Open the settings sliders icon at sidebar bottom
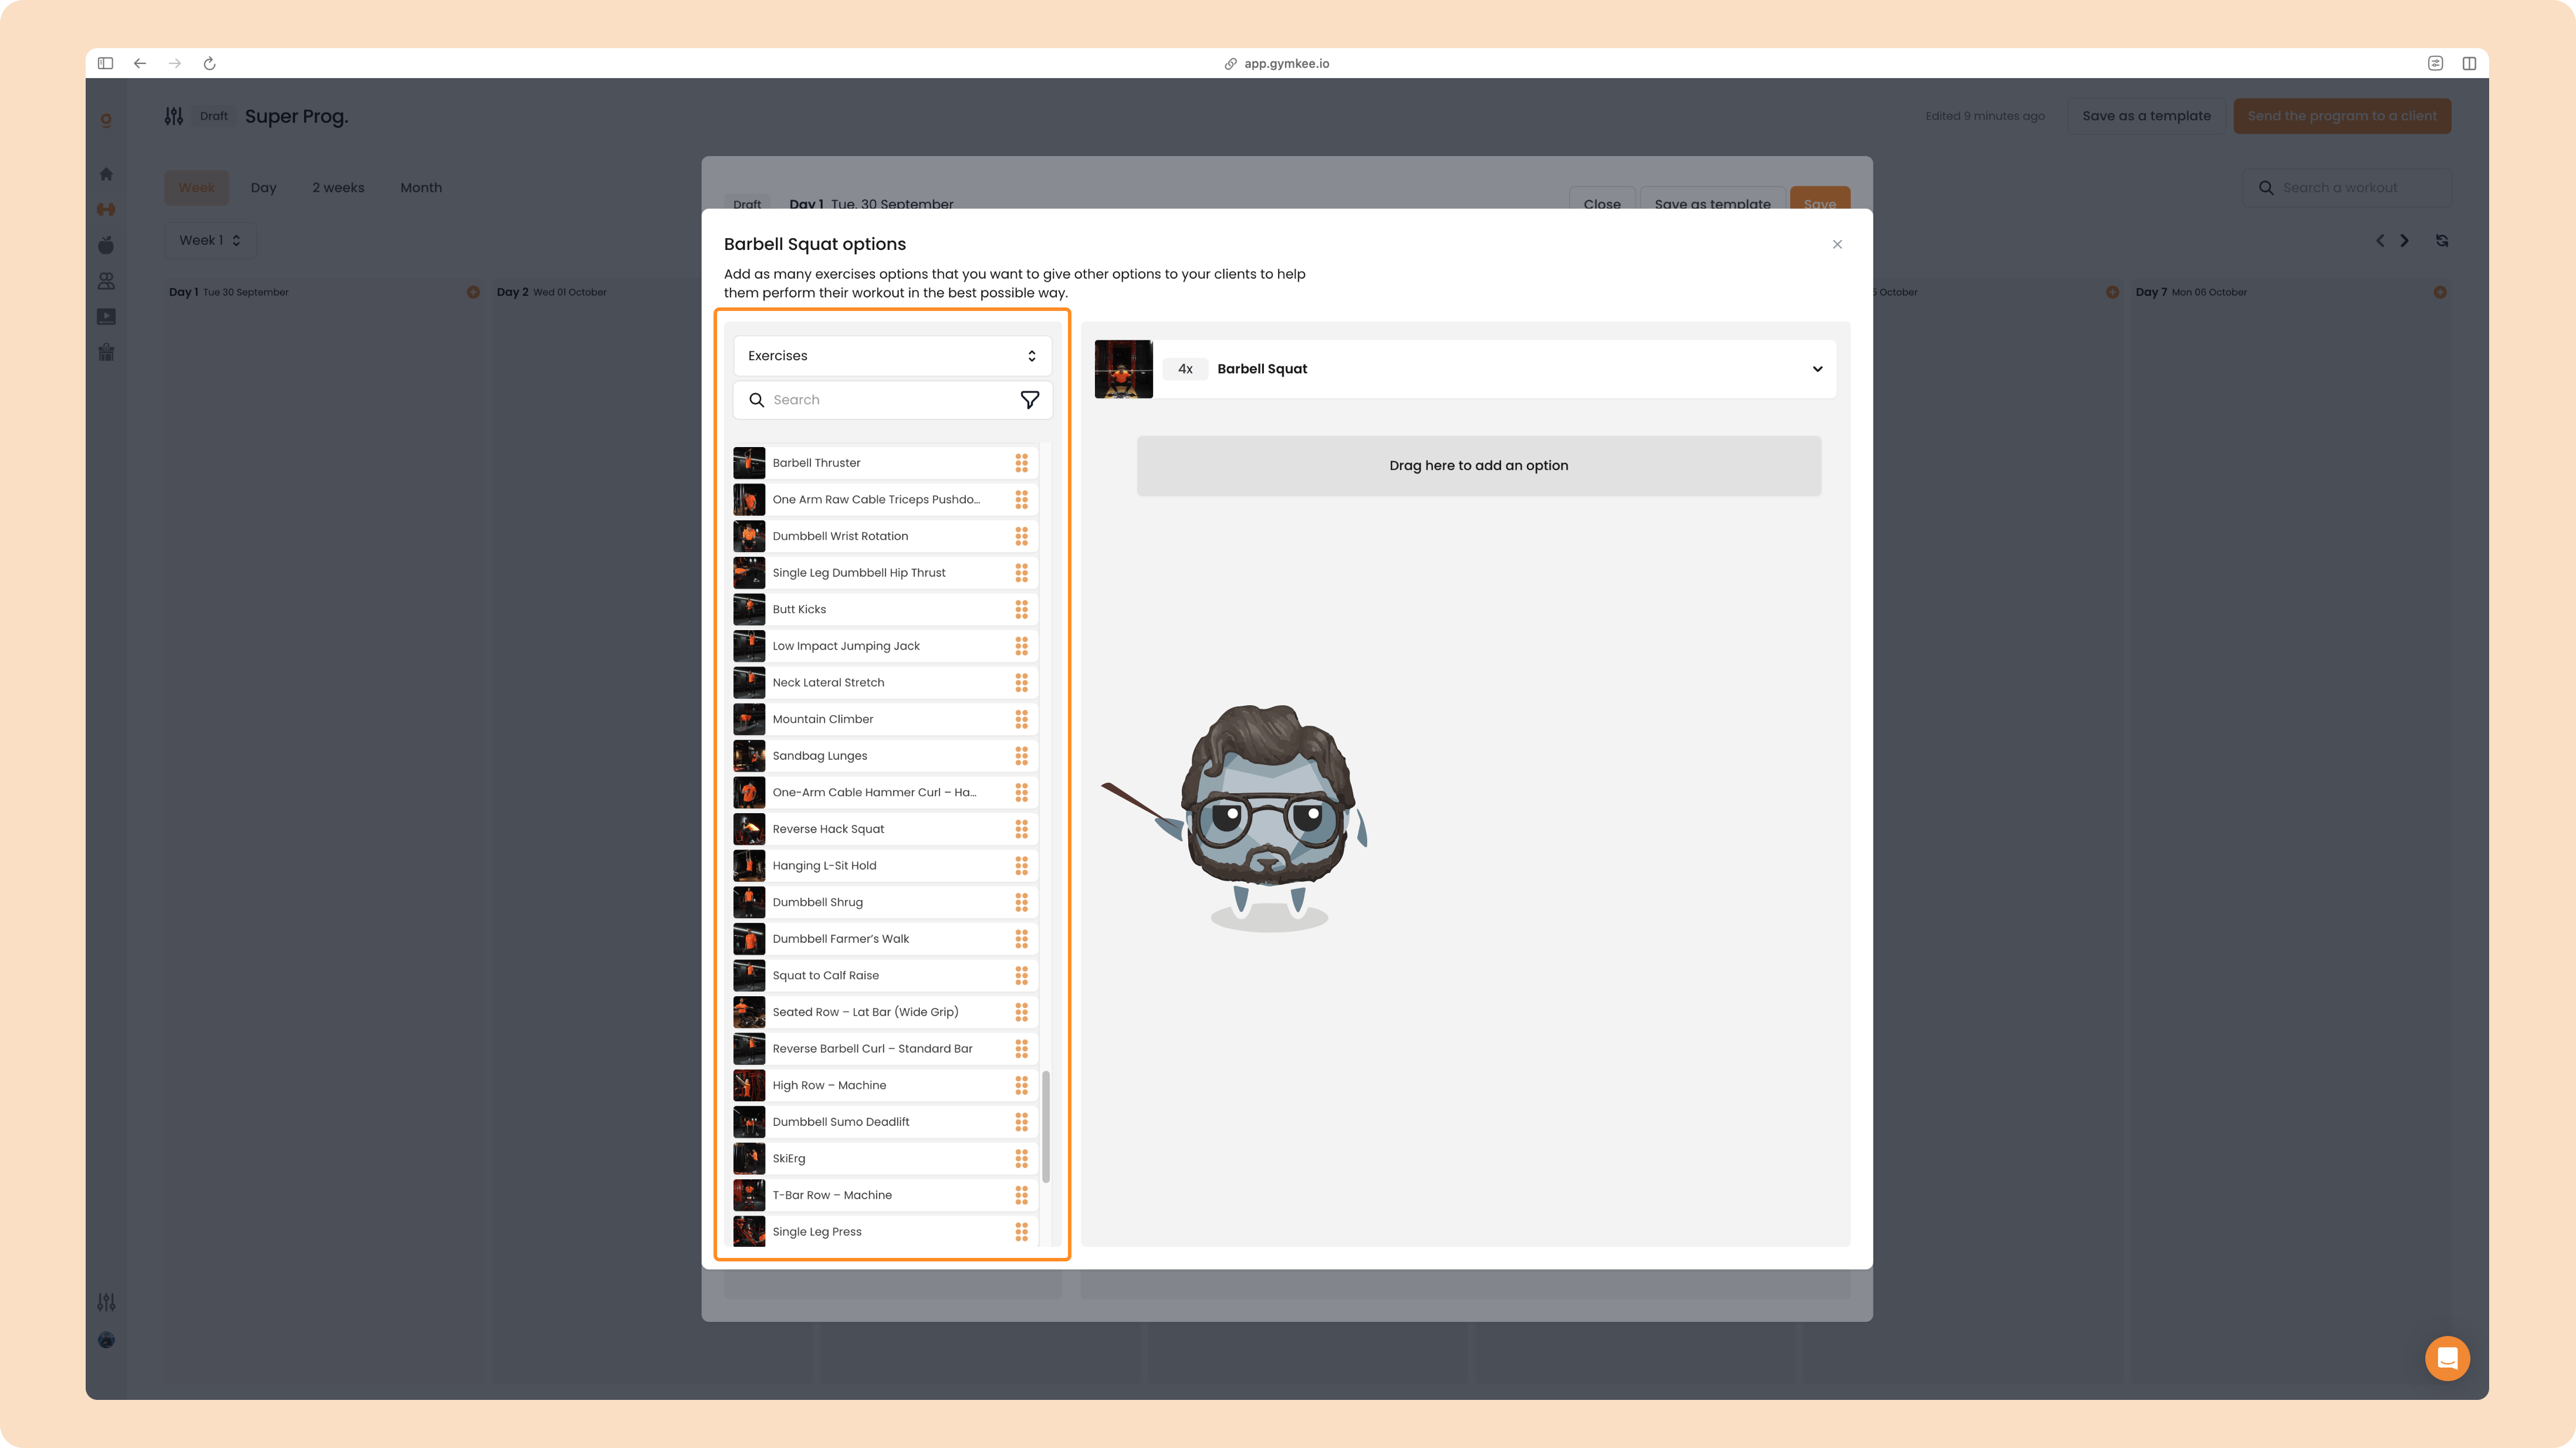2576x1448 pixels. pos(106,1302)
